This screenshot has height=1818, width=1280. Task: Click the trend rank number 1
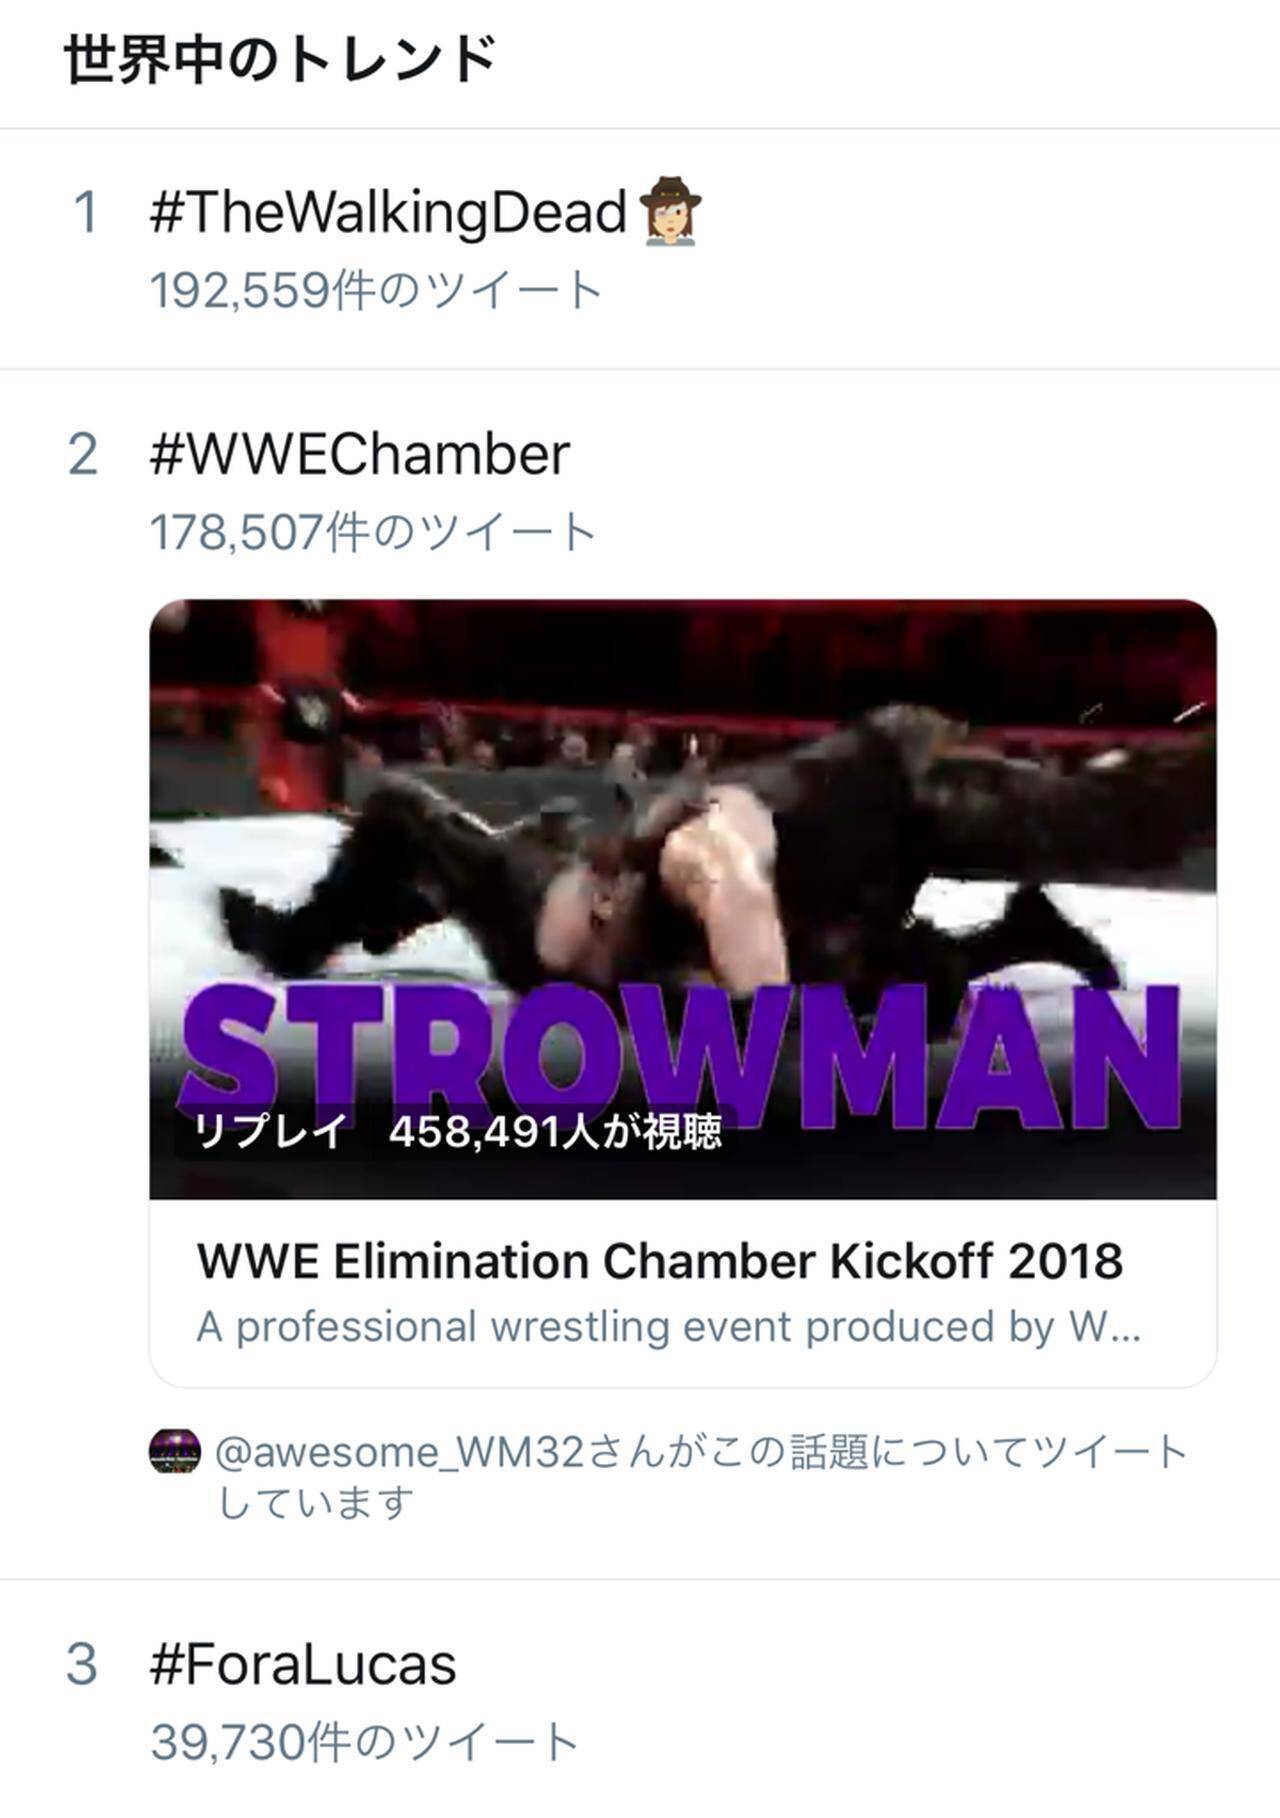(86, 212)
